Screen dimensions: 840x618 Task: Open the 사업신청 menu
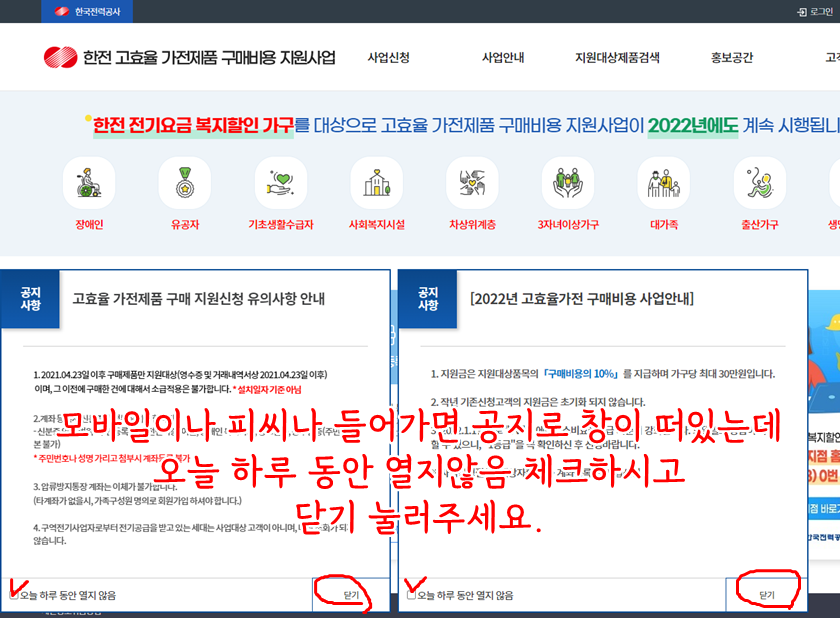pos(388,57)
